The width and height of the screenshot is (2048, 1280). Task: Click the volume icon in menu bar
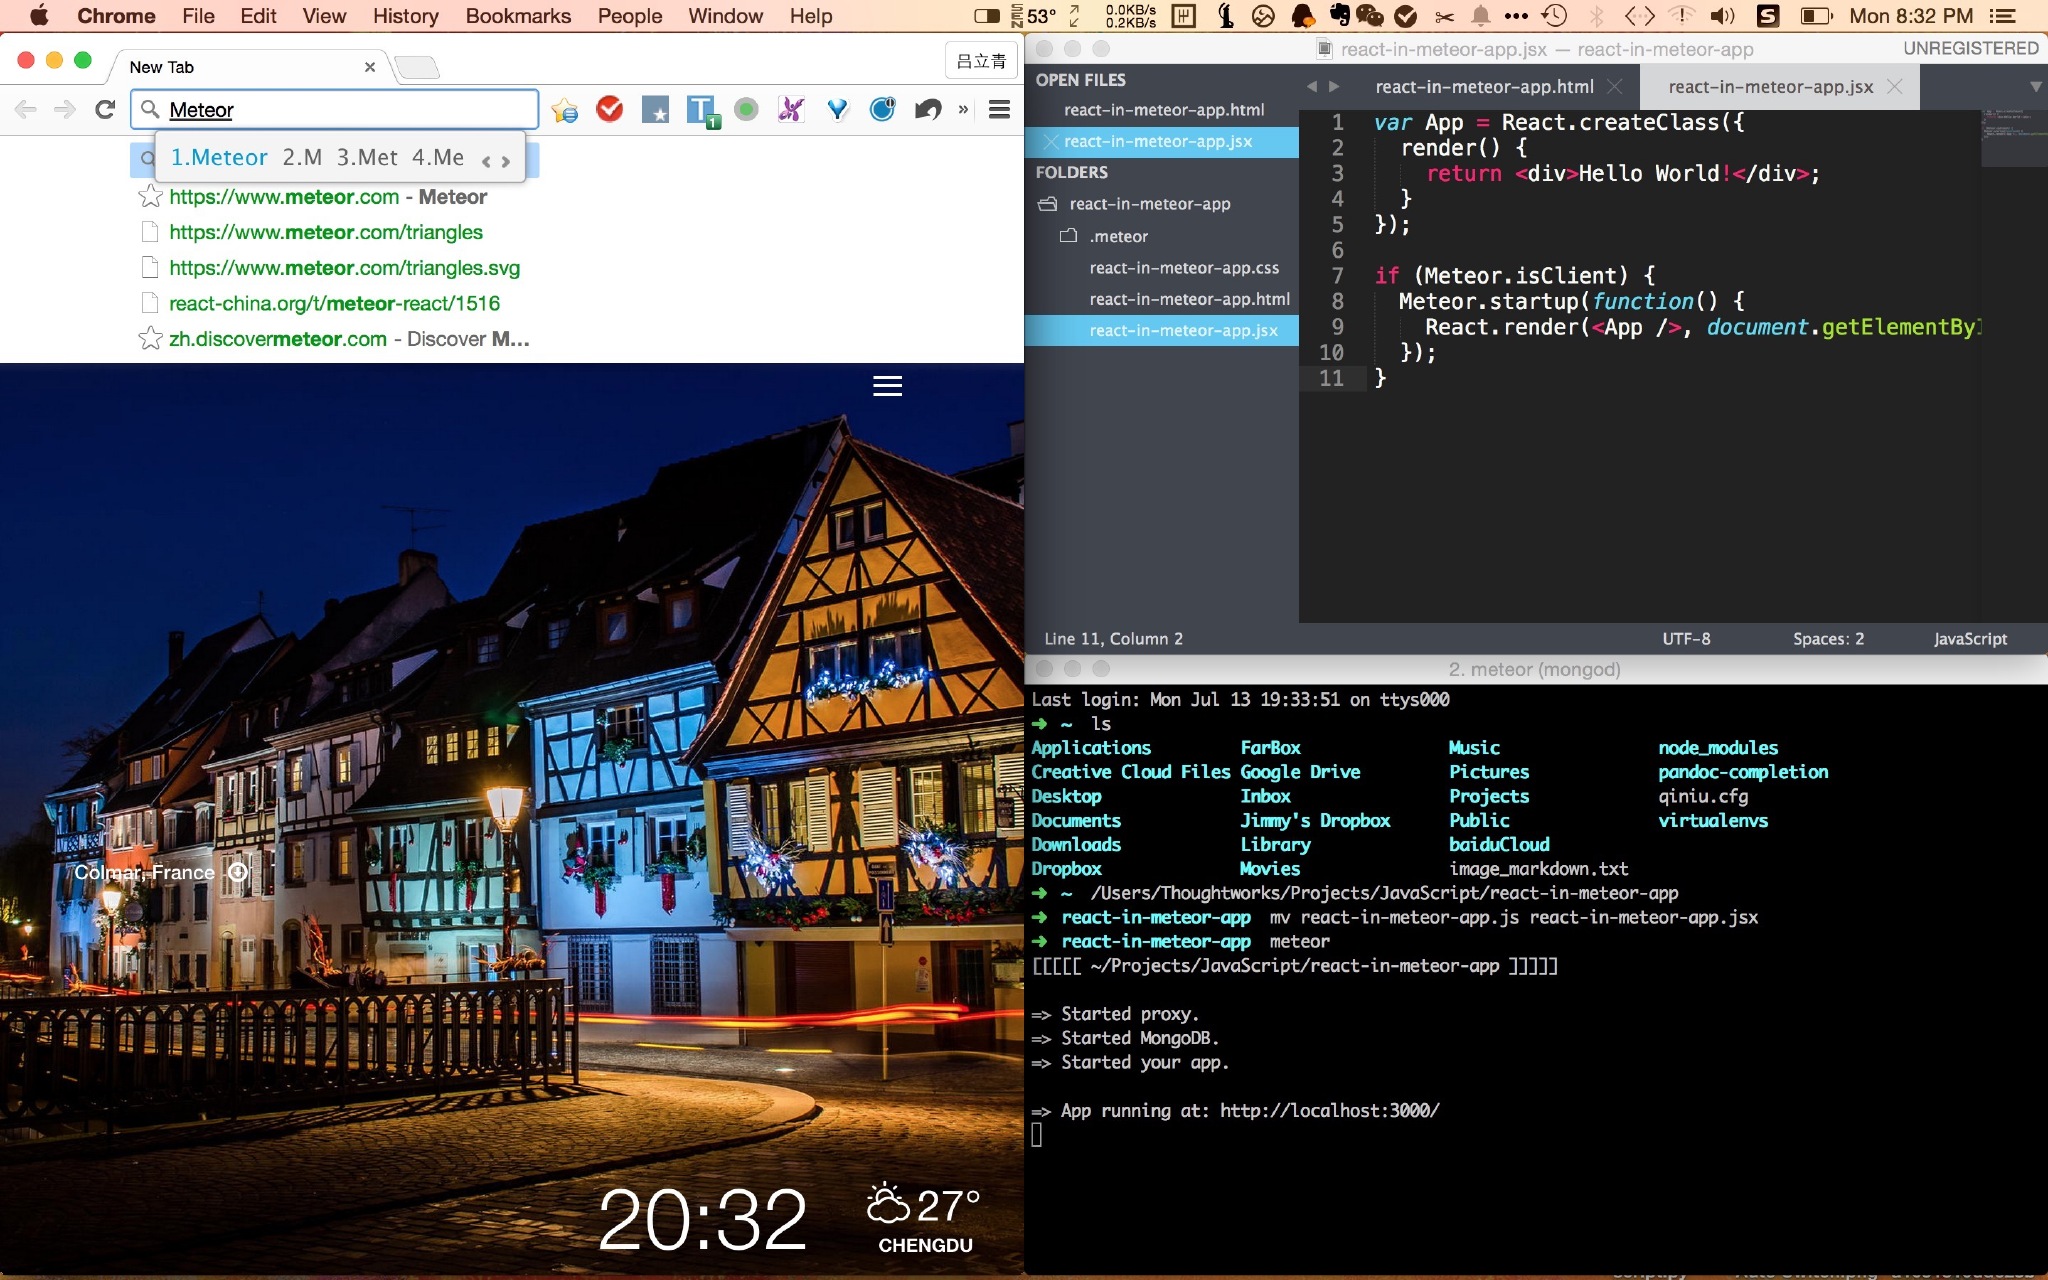1722,16
